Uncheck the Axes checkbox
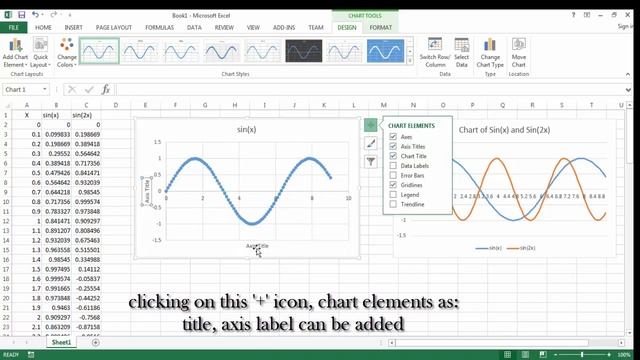 [x=393, y=137]
